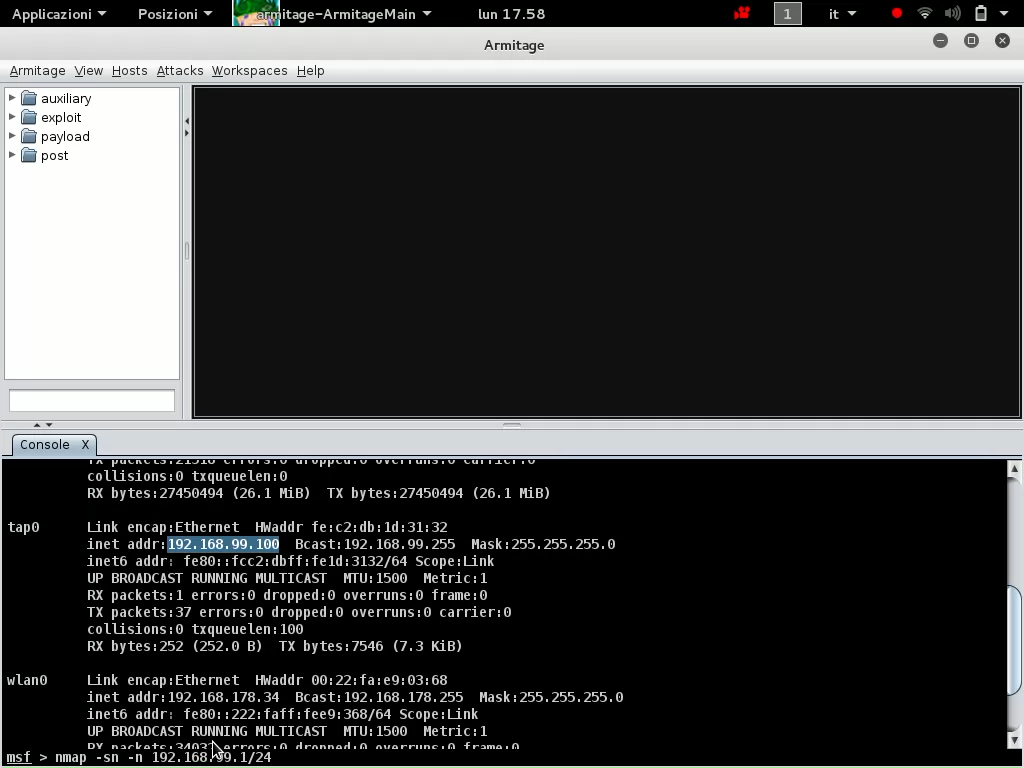The width and height of the screenshot is (1024, 768).
Task: Open the Applicazioni menu
Action: pos(59,14)
